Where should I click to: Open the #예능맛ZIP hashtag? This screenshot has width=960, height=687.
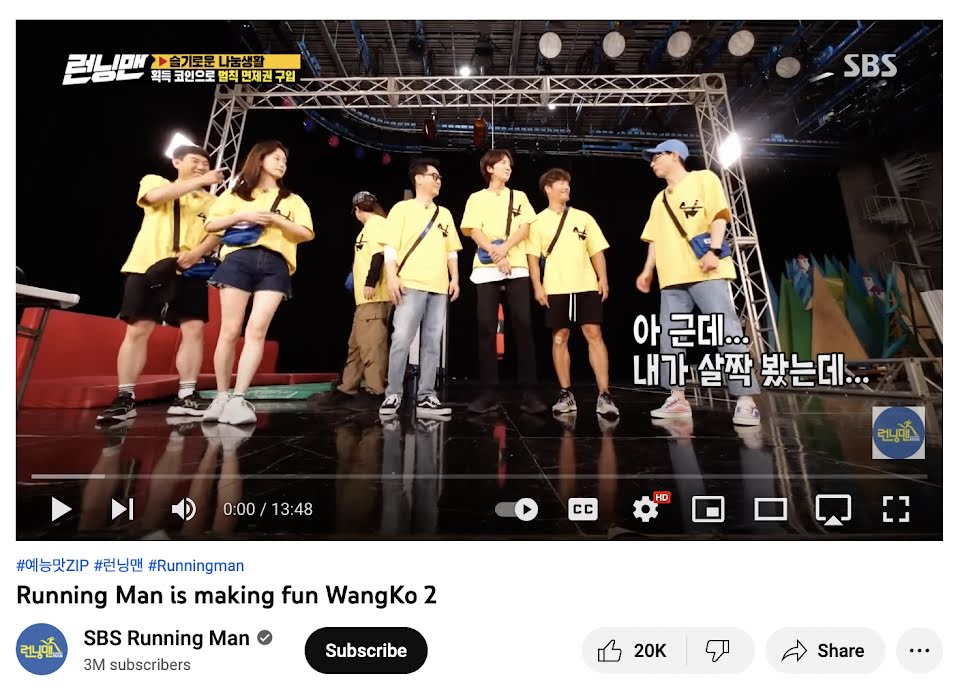pos(53,565)
